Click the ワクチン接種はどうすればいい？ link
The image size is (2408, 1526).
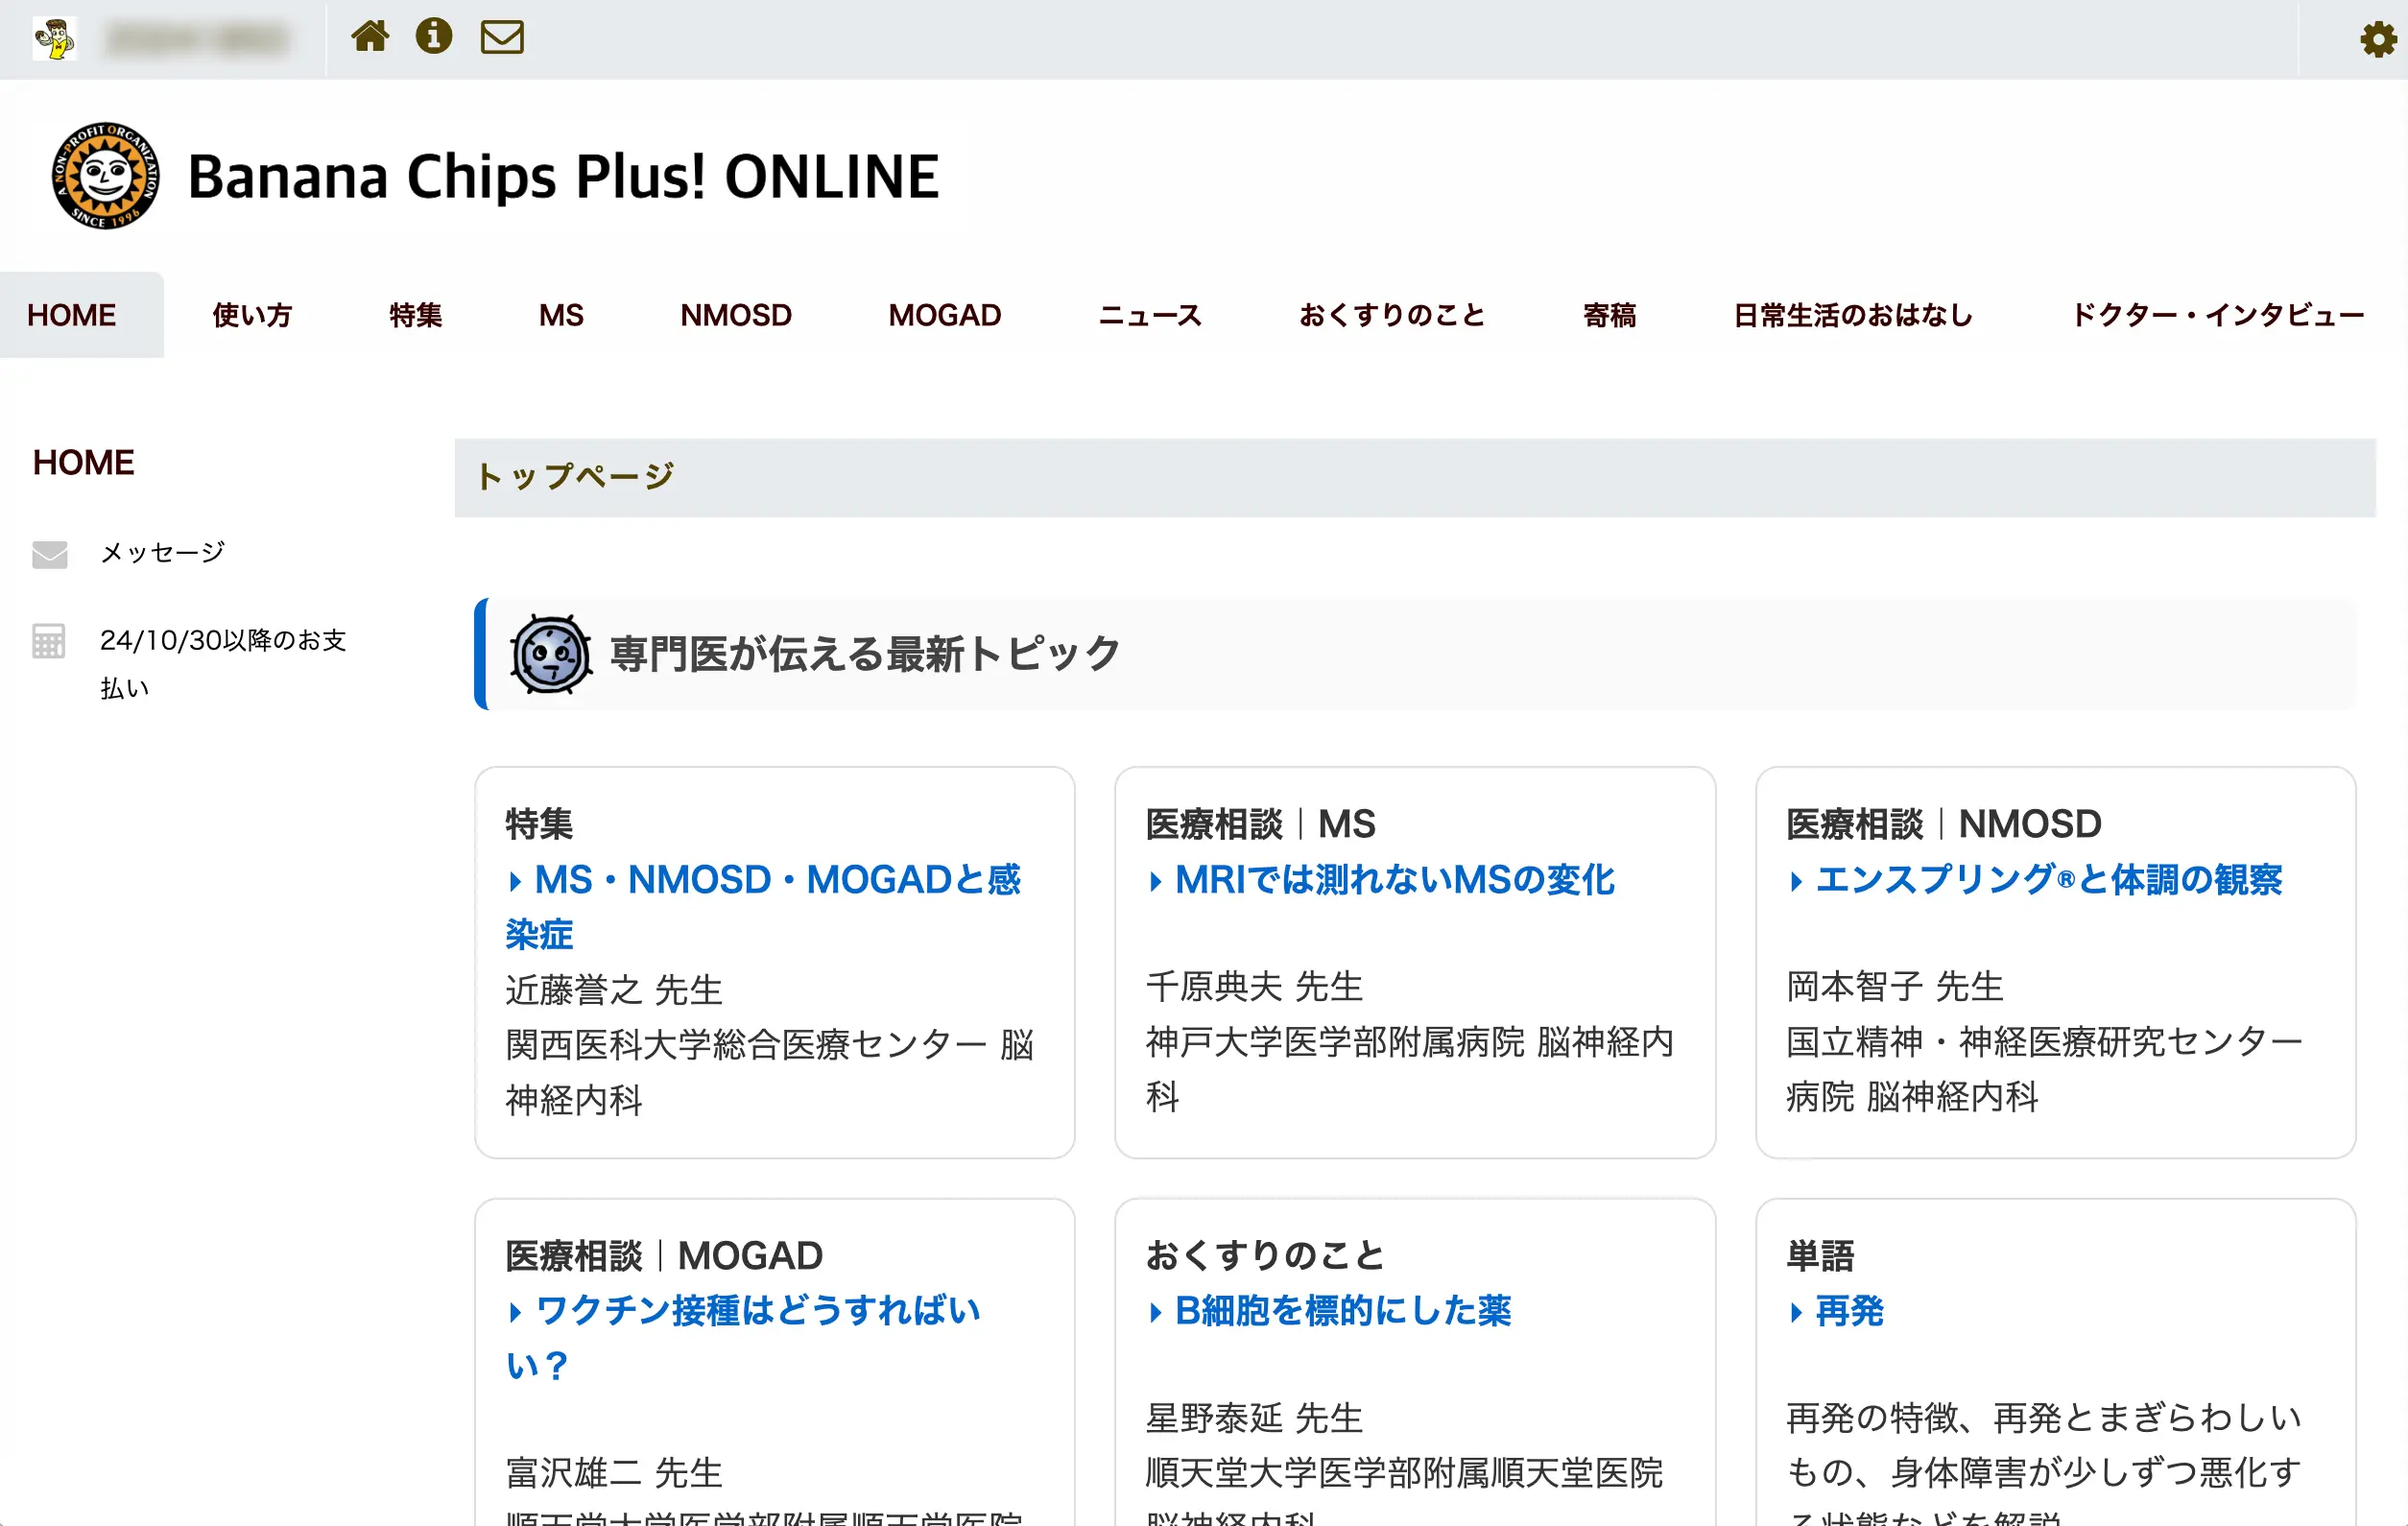click(757, 1311)
